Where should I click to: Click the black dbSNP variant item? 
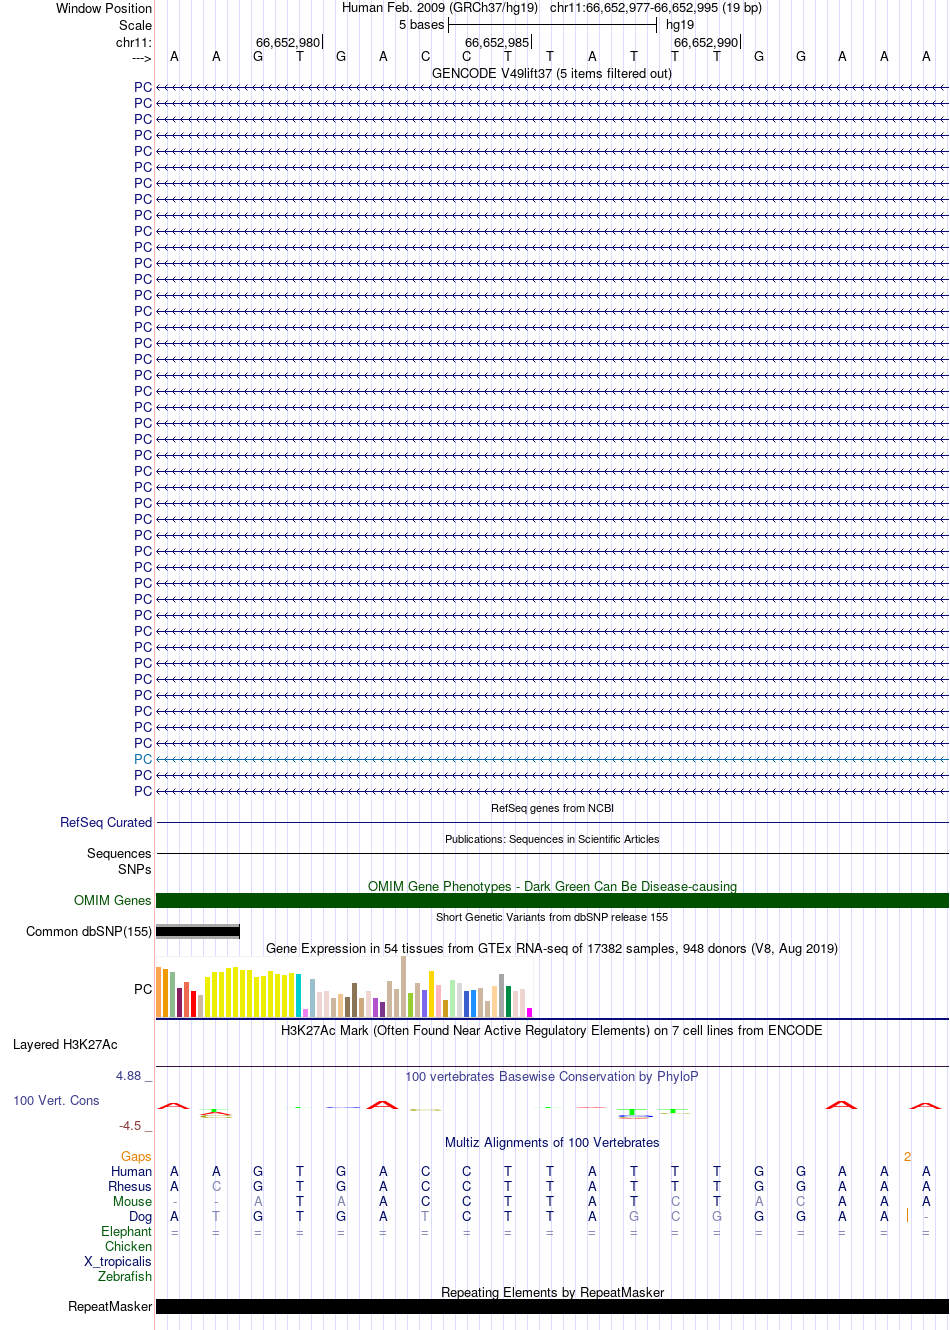[198, 931]
